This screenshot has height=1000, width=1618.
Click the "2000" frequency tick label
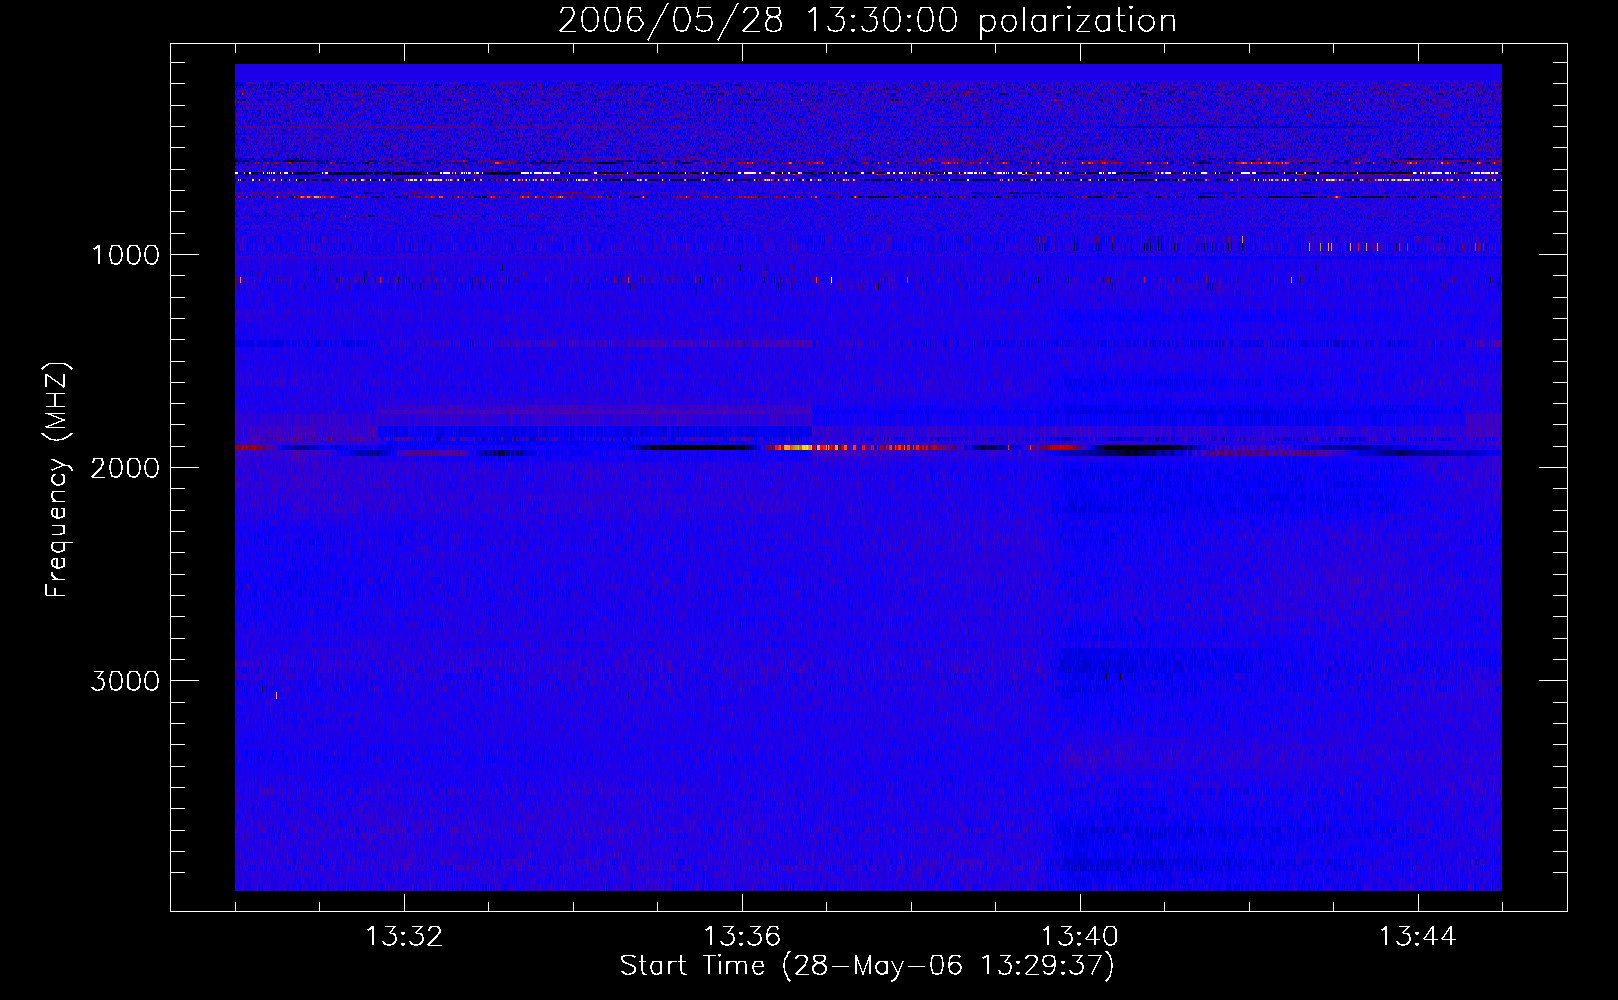pyautogui.click(x=125, y=468)
